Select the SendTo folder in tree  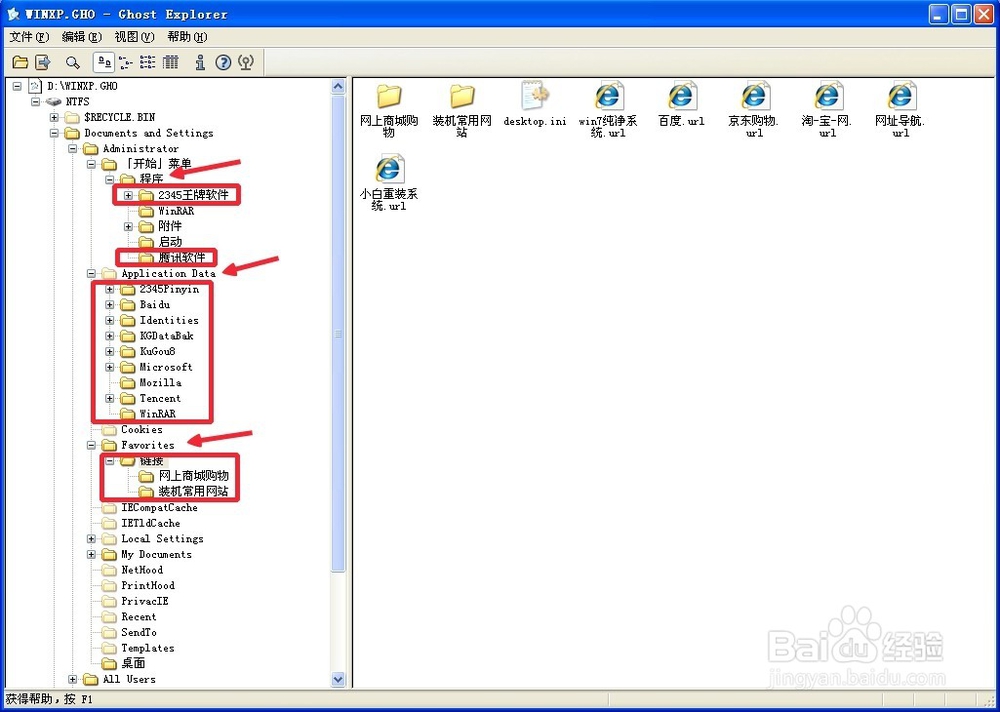coord(138,633)
